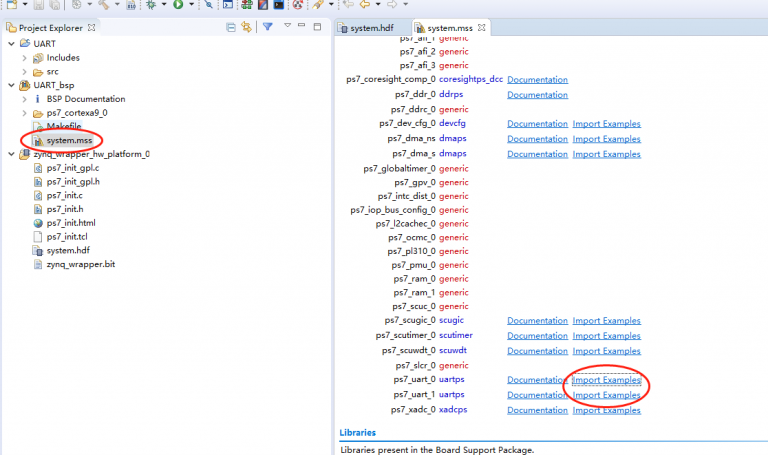Click the Build hammer icon
This screenshot has width=768, height=455.
click(x=103, y=5)
